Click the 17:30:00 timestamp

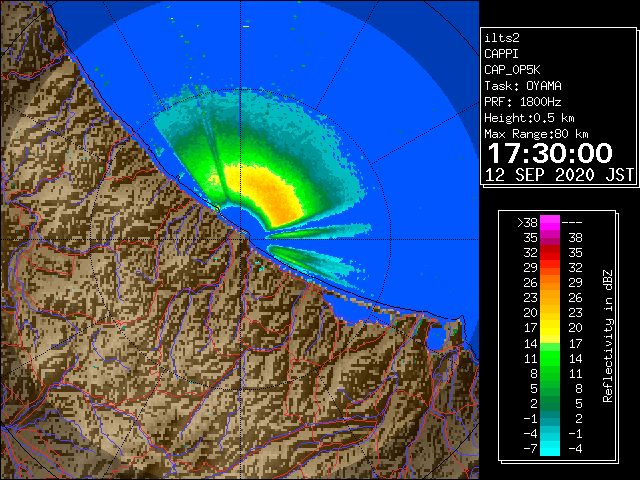tap(550, 153)
